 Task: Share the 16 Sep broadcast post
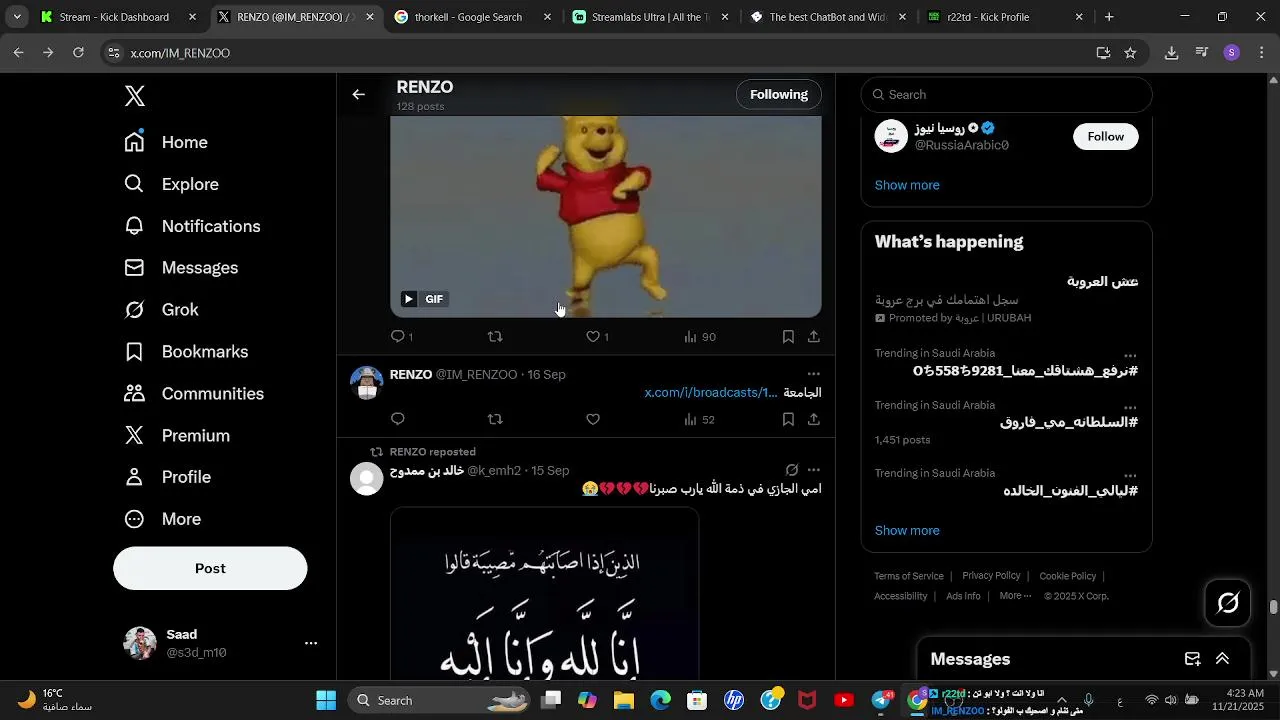pos(814,419)
